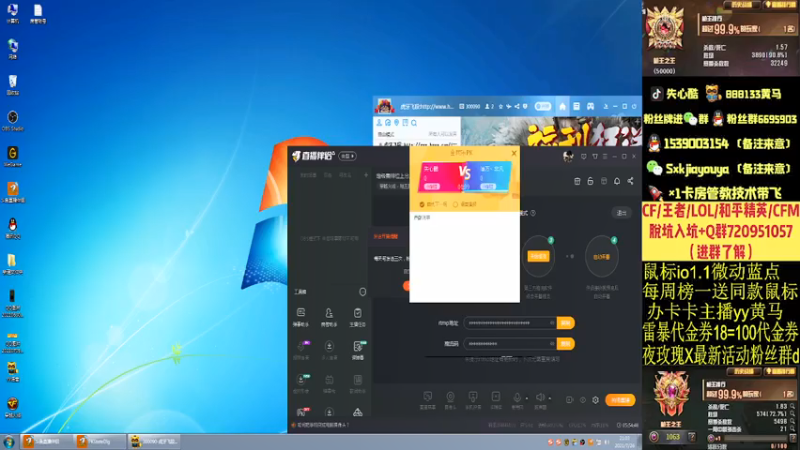The width and height of the screenshot is (800, 450).
Task: Click the orange start live button
Action: pyautogui.click(x=620, y=400)
